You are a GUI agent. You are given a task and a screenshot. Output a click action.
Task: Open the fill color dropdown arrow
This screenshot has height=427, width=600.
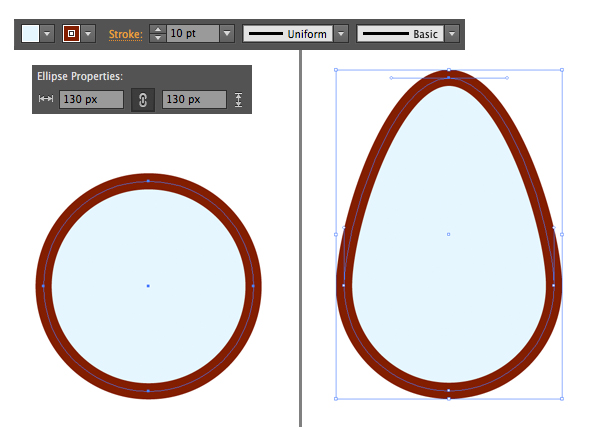click(47, 34)
